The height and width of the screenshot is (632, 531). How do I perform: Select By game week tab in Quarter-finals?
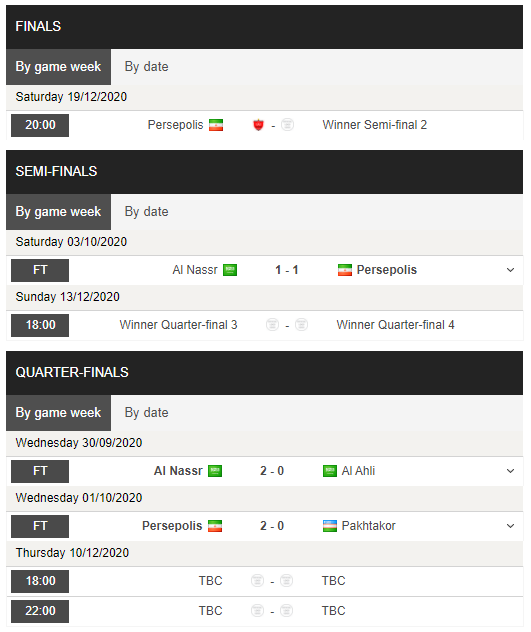pyautogui.click(x=58, y=413)
